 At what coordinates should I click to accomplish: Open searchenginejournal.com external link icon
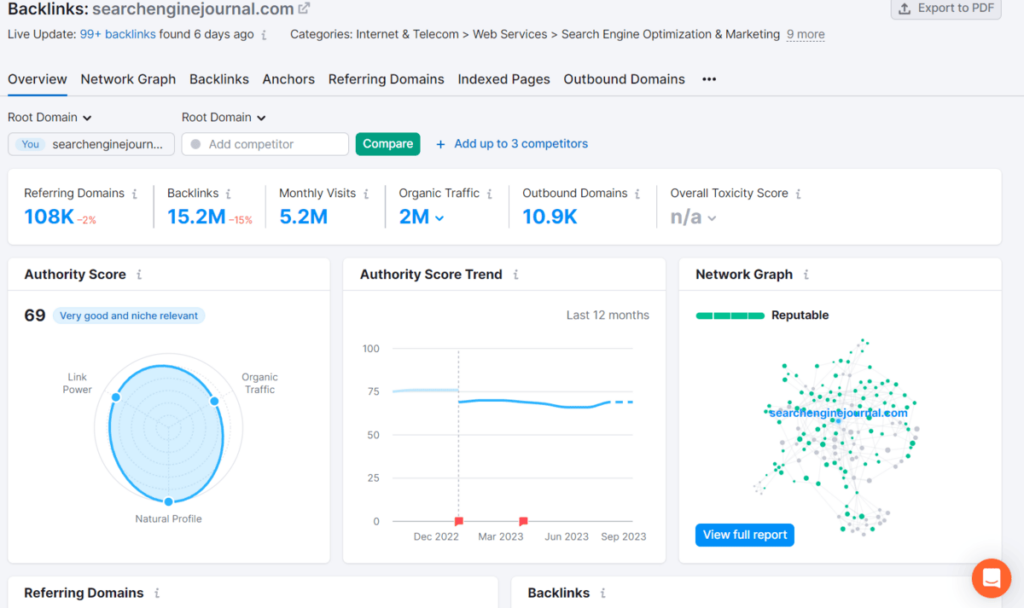[304, 8]
